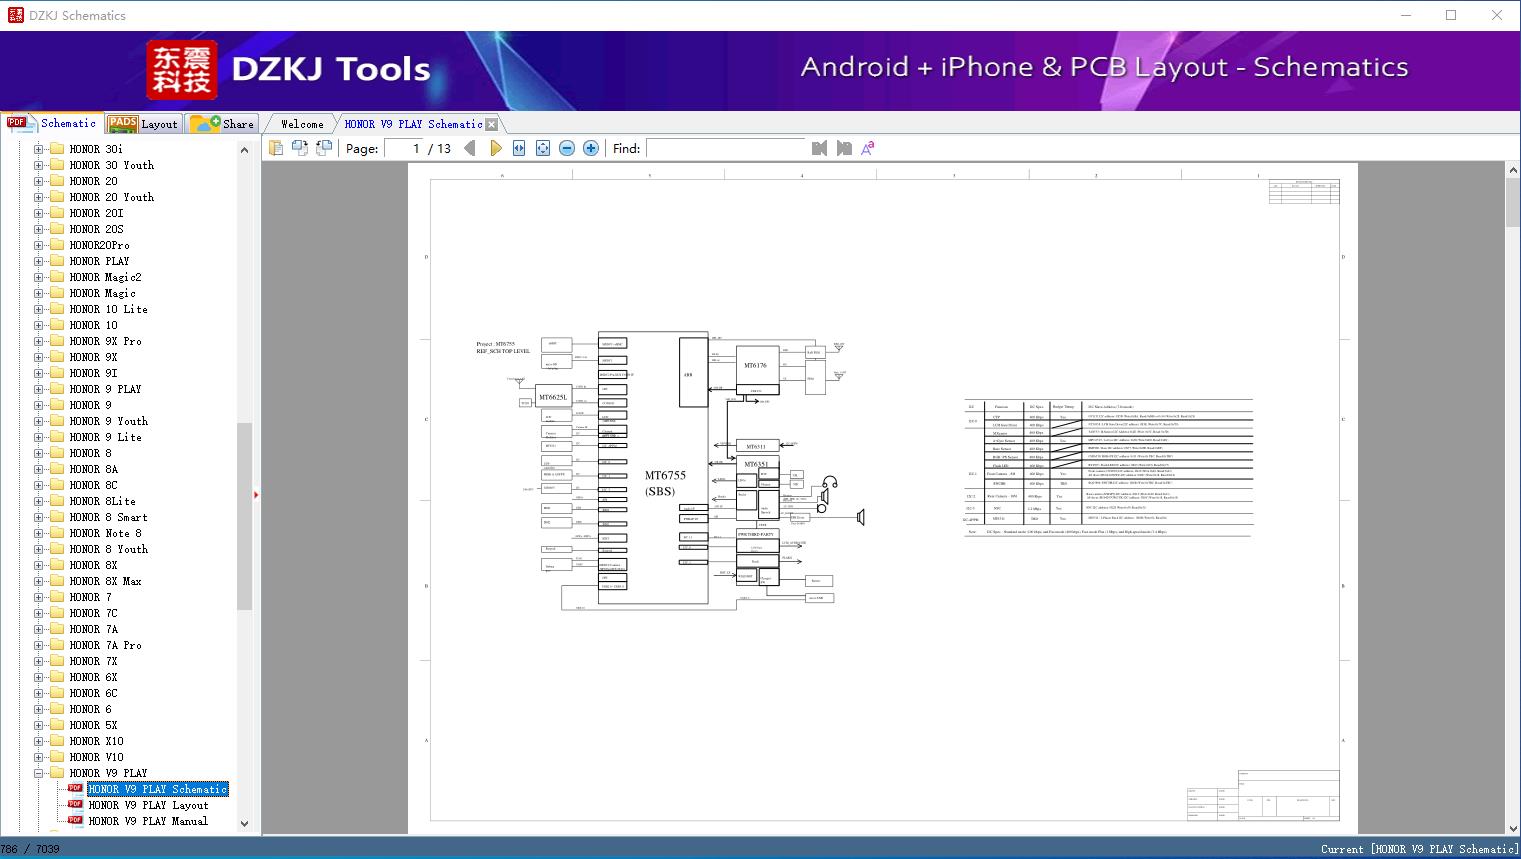Image resolution: width=1521 pixels, height=859 pixels.
Task: Click the first document copy icon in toolbar
Action: [x=276, y=148]
